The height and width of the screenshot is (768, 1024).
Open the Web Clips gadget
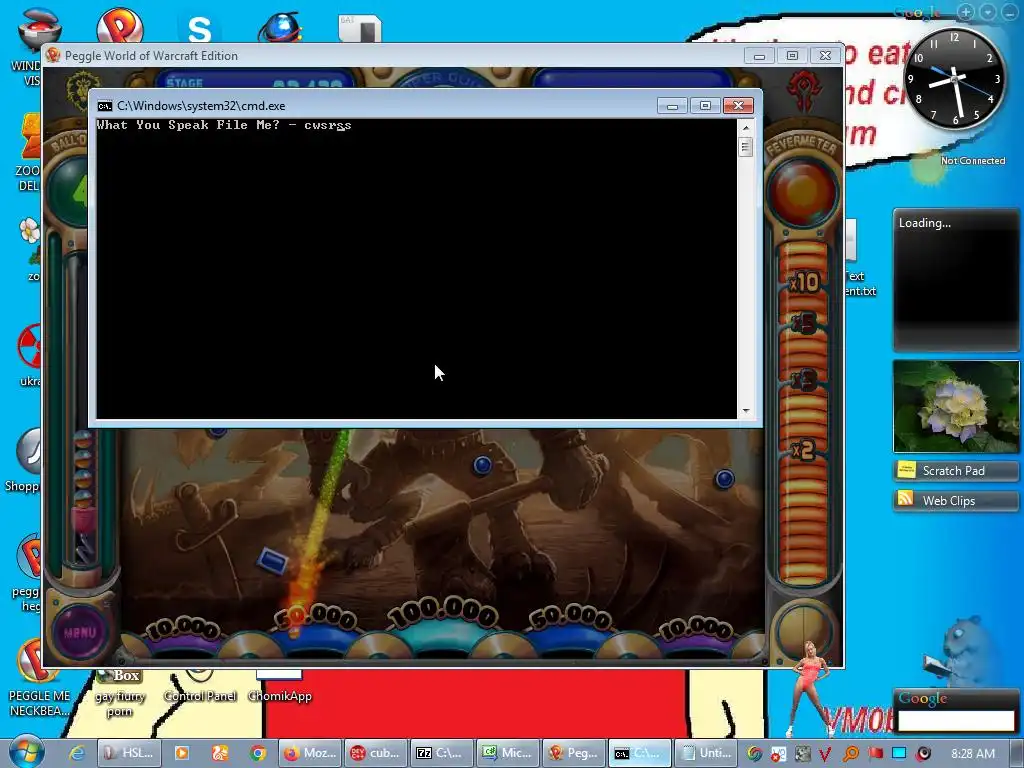[956, 500]
